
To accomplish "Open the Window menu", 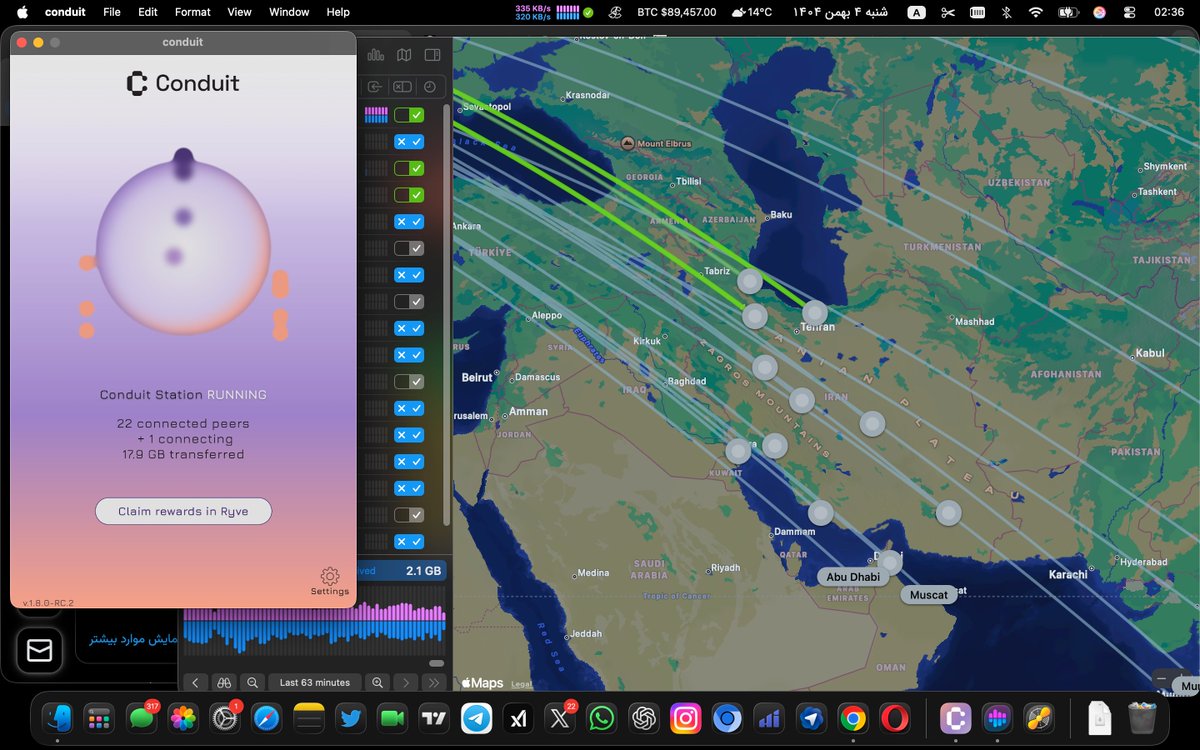I will [289, 12].
